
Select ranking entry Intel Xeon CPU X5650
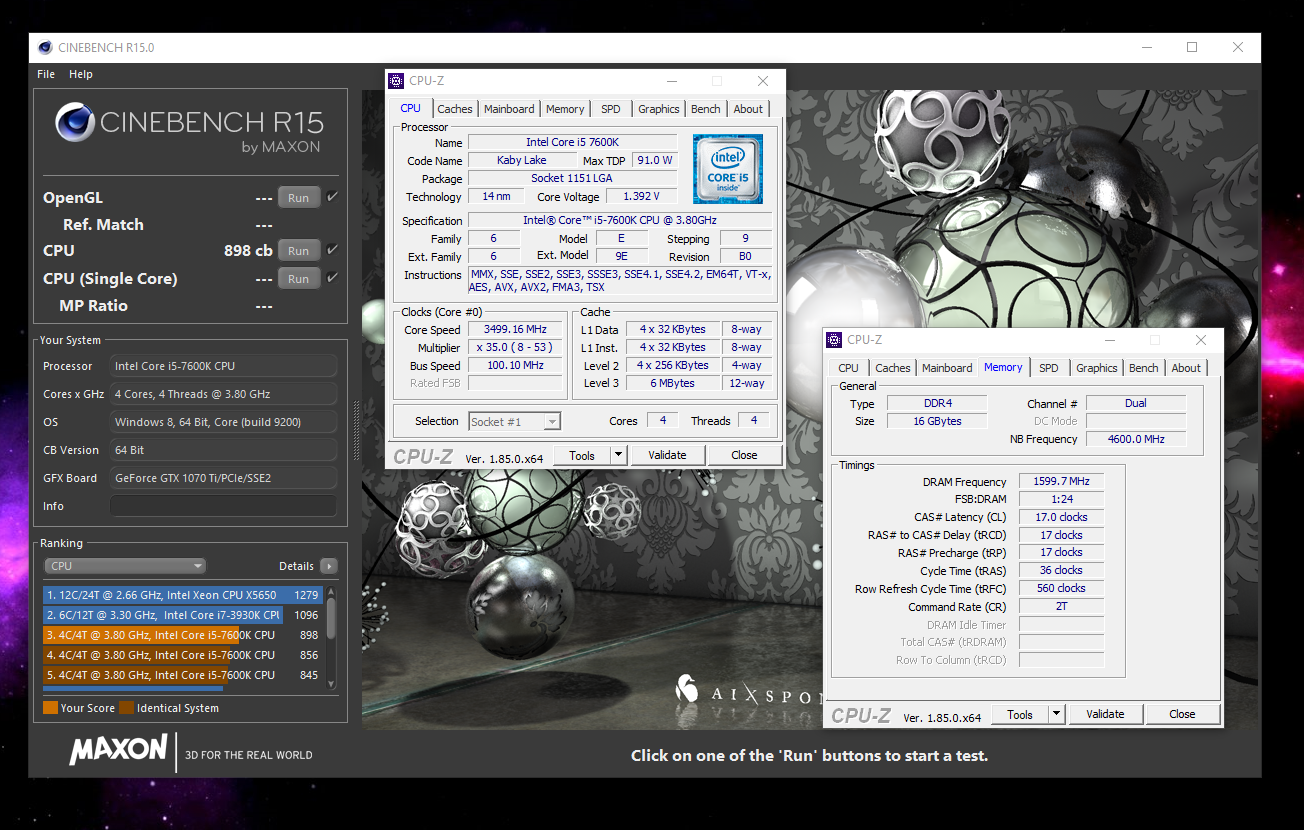click(x=183, y=595)
